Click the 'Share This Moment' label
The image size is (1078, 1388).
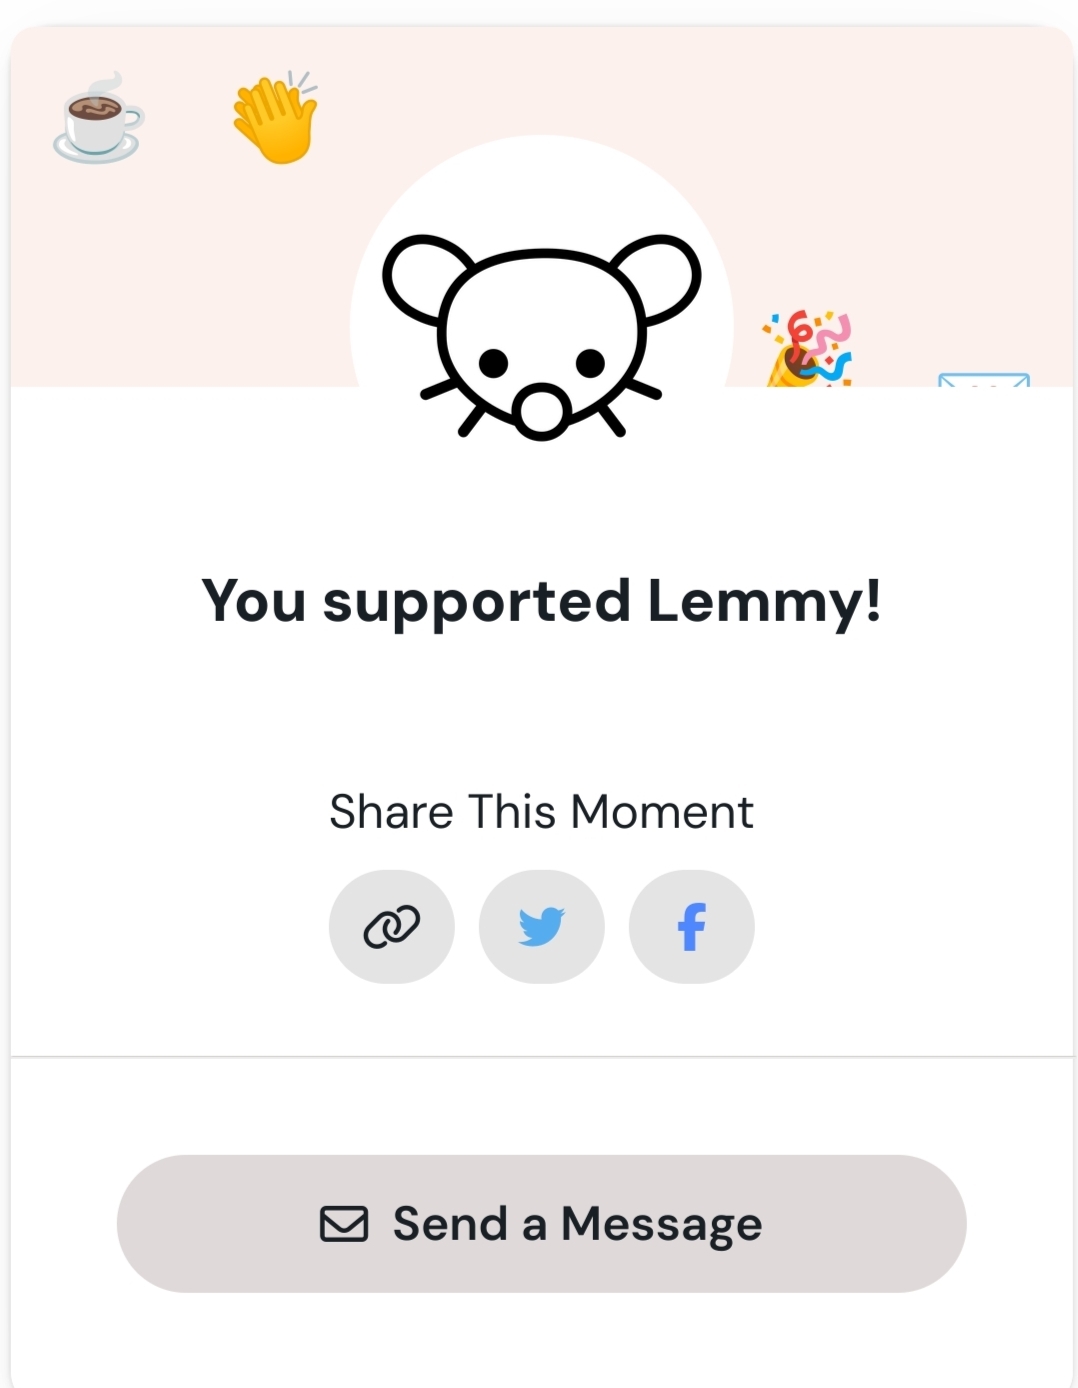pyautogui.click(x=541, y=811)
